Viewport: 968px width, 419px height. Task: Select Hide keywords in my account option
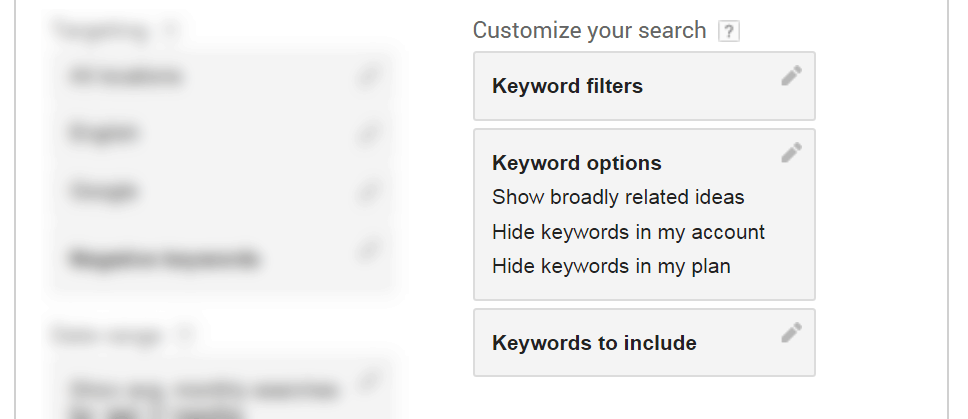pos(628,232)
